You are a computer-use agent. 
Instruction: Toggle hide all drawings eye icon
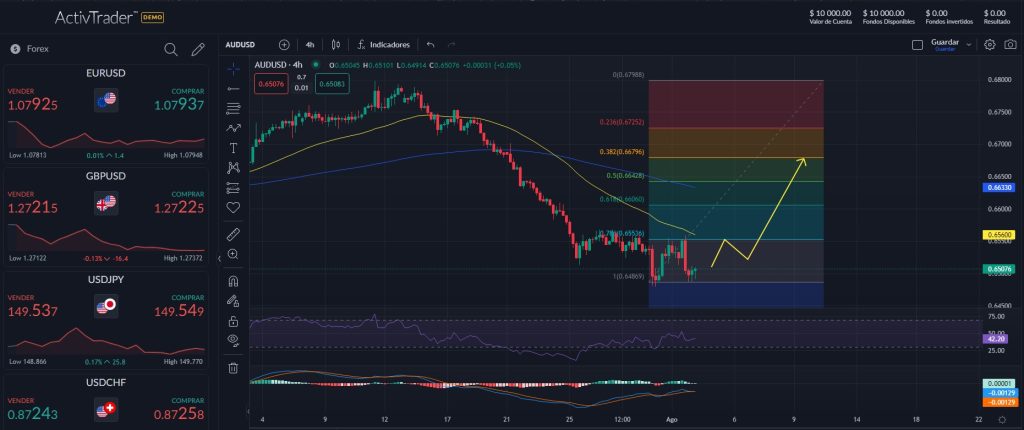click(x=233, y=341)
